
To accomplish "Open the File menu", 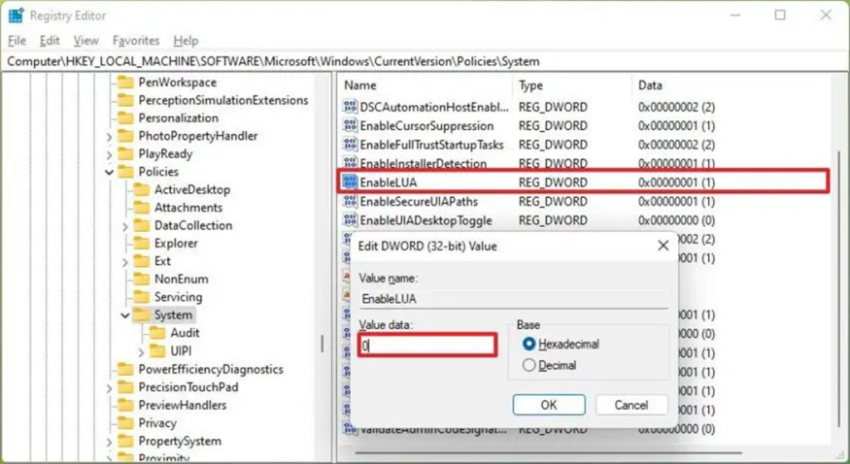I will click(x=17, y=41).
